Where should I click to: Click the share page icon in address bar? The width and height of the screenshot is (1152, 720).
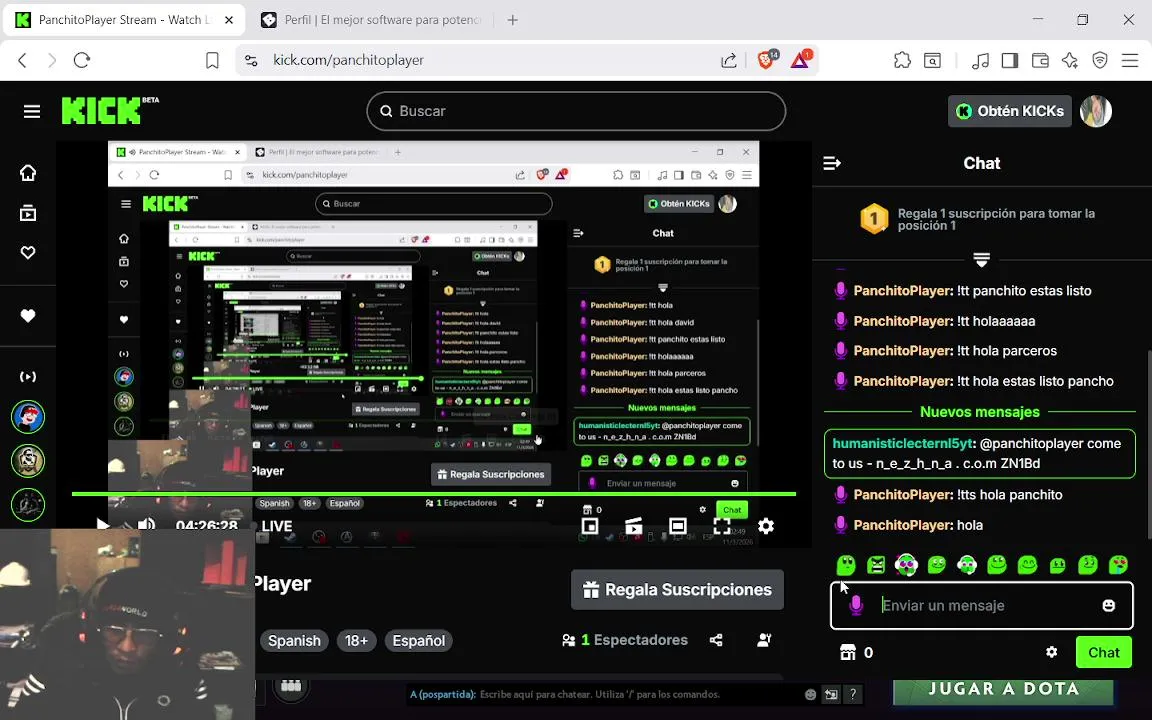pyautogui.click(x=728, y=60)
